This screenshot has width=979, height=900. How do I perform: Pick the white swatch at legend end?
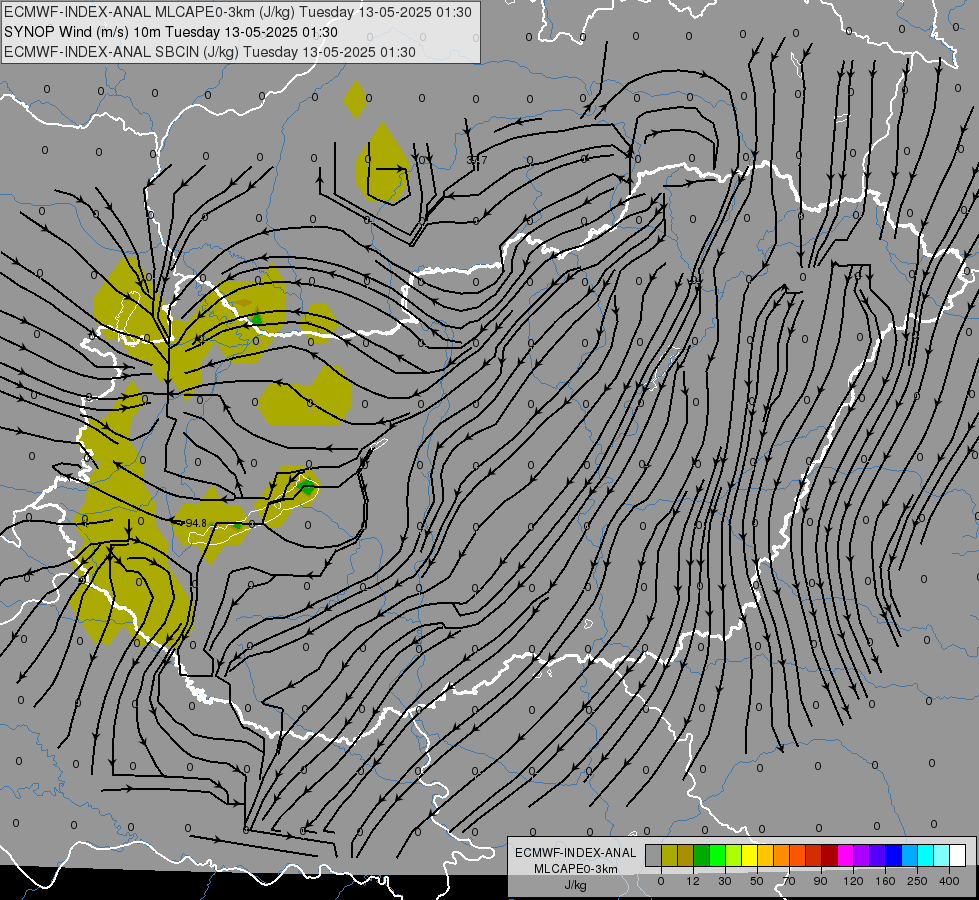coord(957,855)
